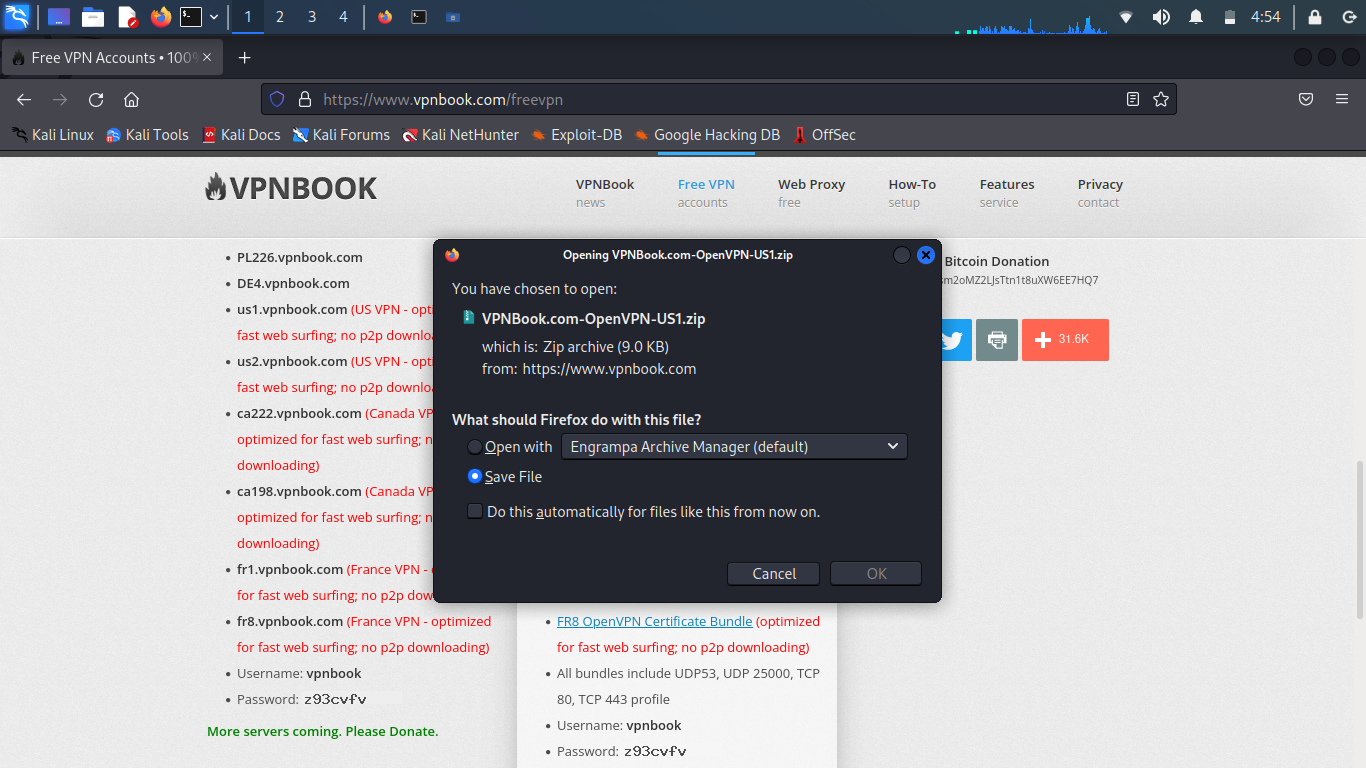Open the FR8 OpenVPN Certificate Bundle link

coord(654,621)
